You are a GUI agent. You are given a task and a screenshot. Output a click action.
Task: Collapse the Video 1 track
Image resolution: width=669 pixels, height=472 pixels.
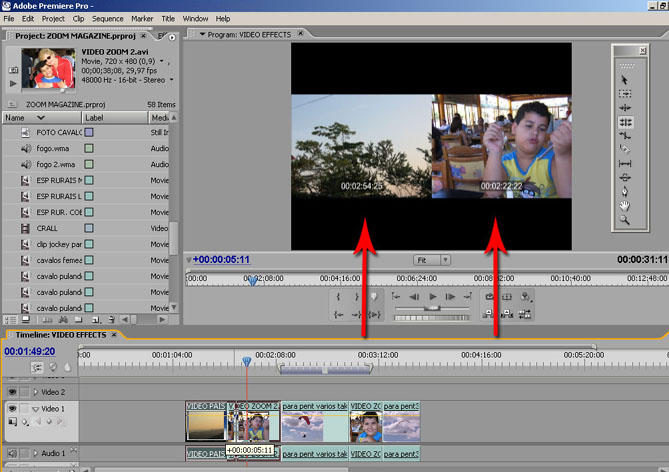click(x=35, y=409)
